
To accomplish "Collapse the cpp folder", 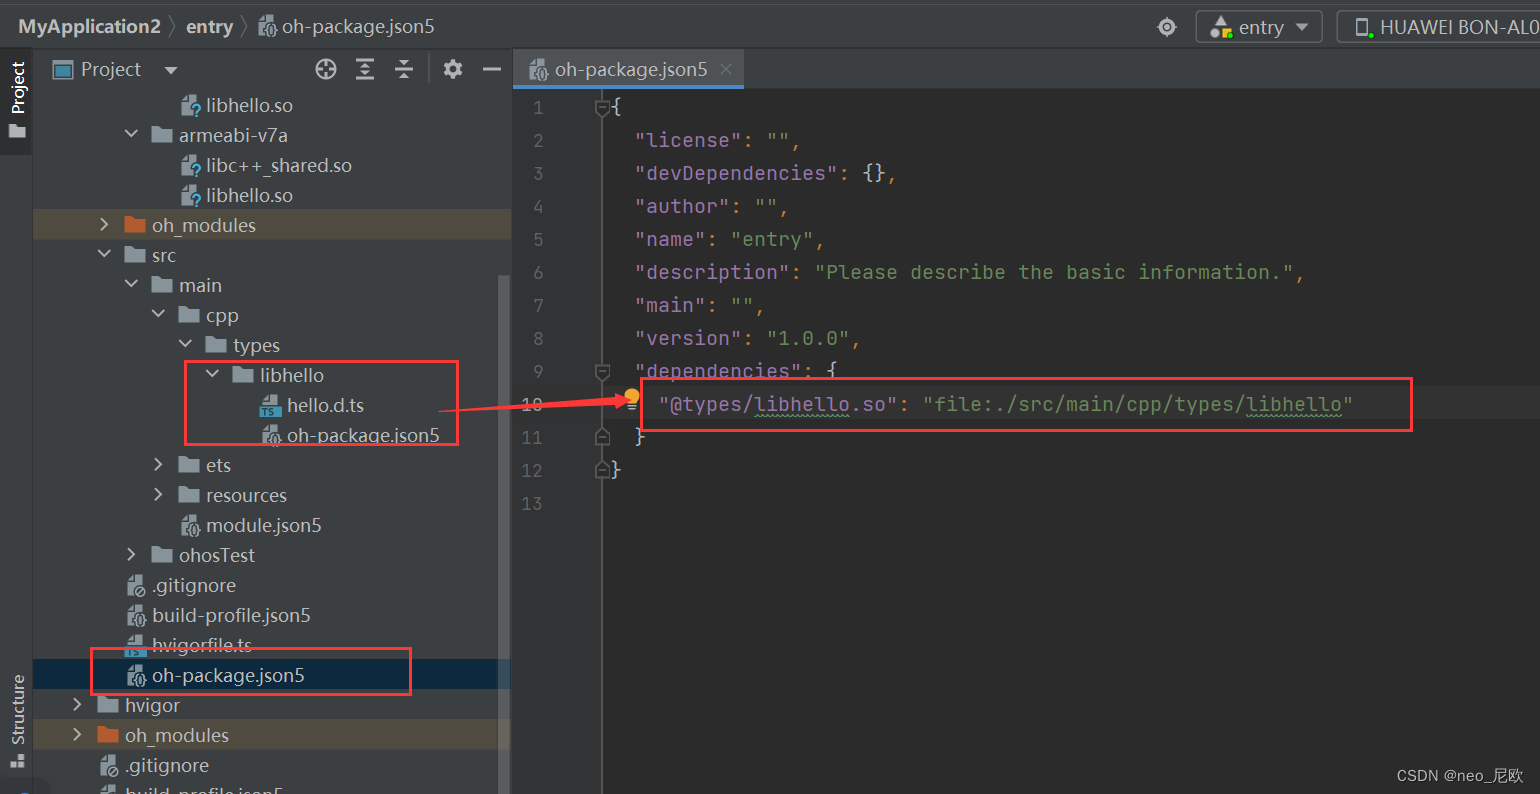I will (158, 314).
